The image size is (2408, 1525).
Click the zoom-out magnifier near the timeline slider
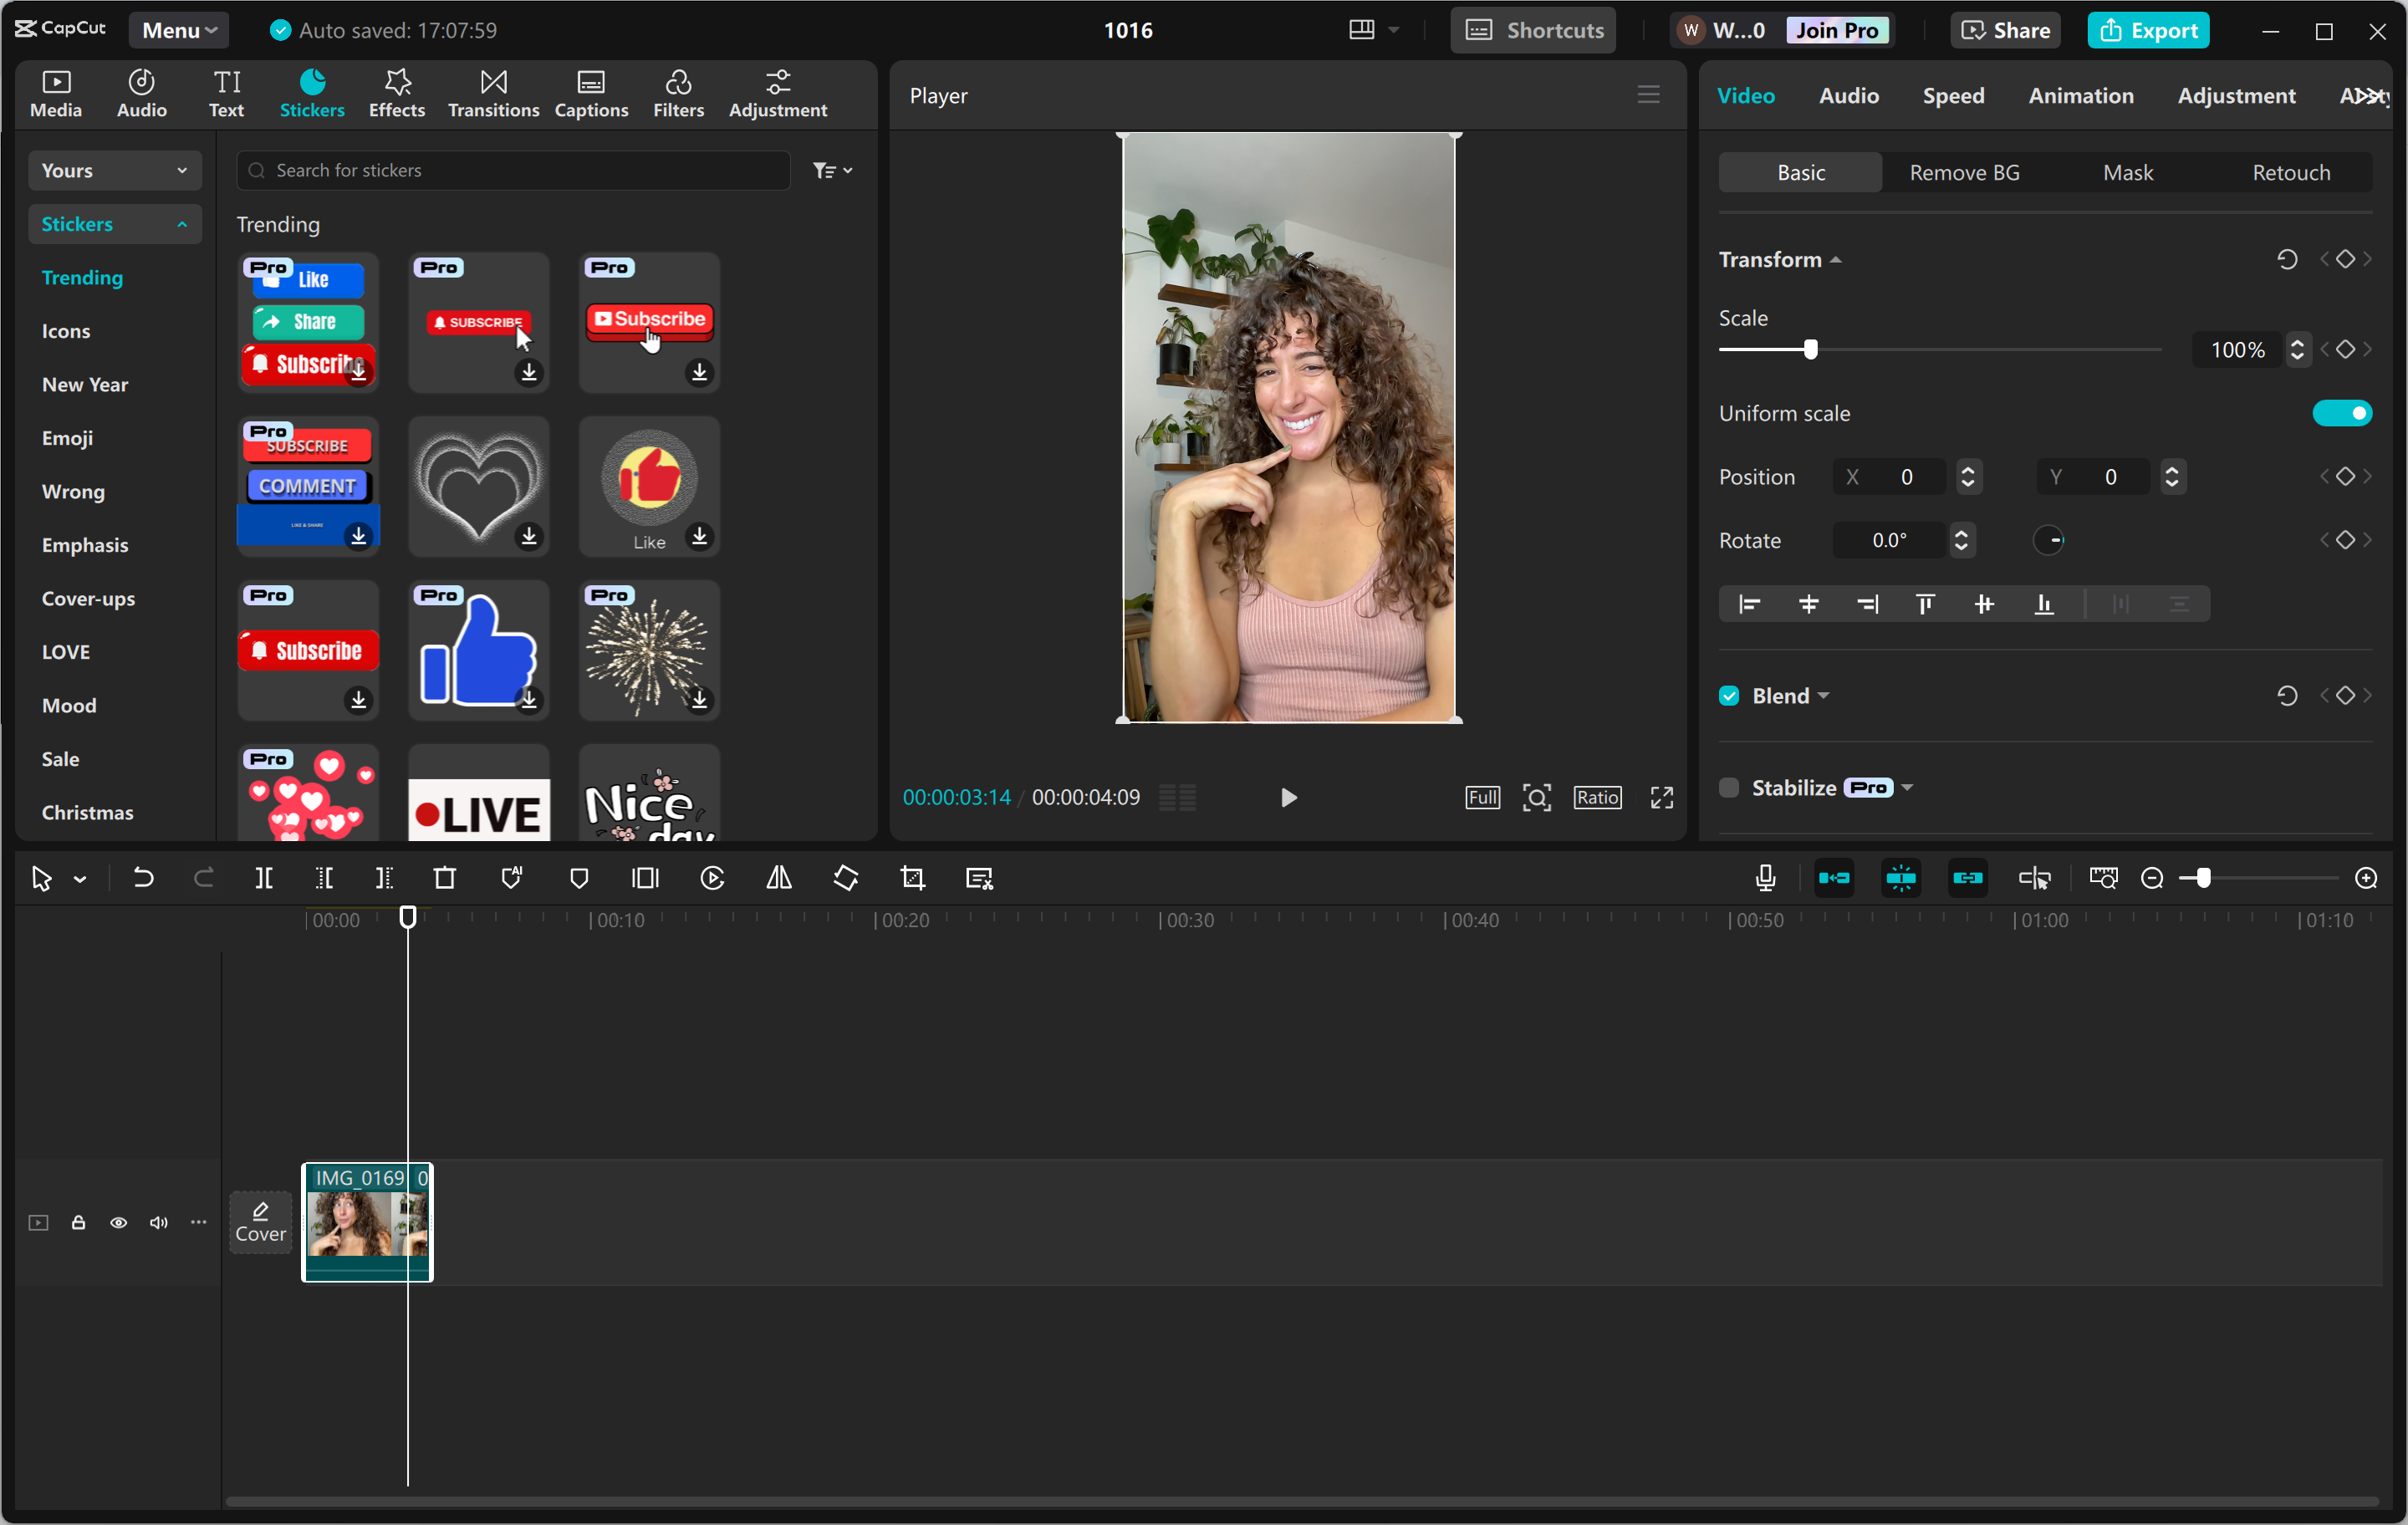[x=2153, y=878]
